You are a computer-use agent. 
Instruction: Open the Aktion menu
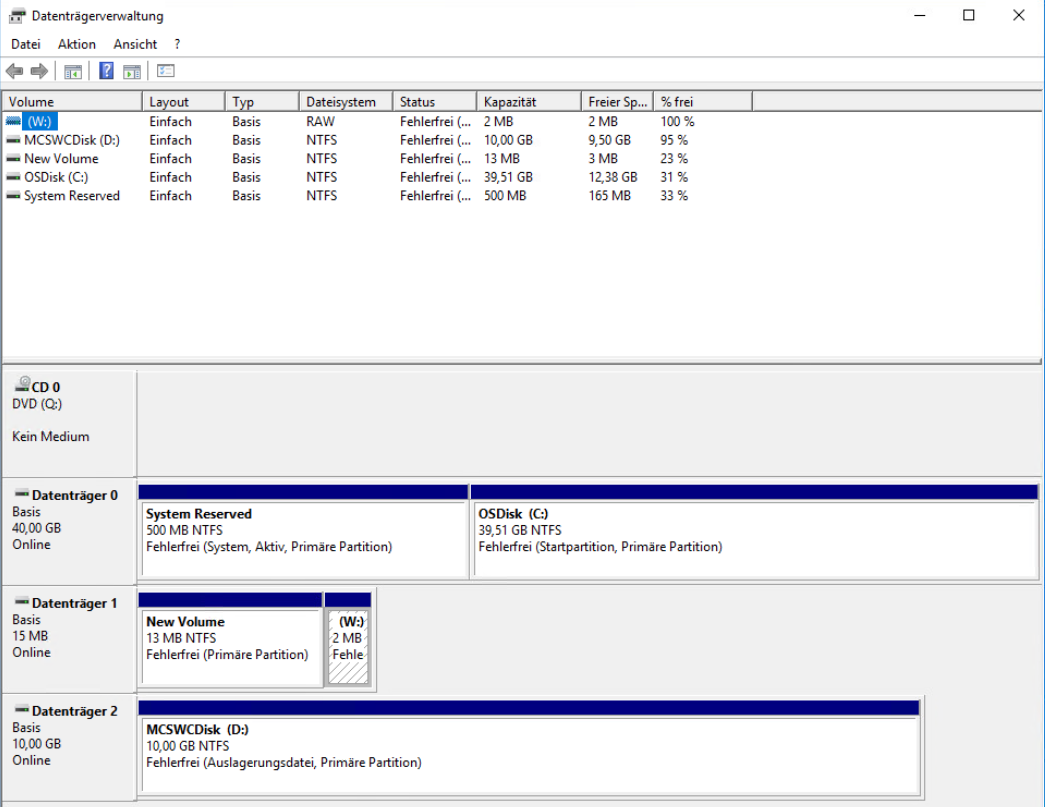[76, 44]
